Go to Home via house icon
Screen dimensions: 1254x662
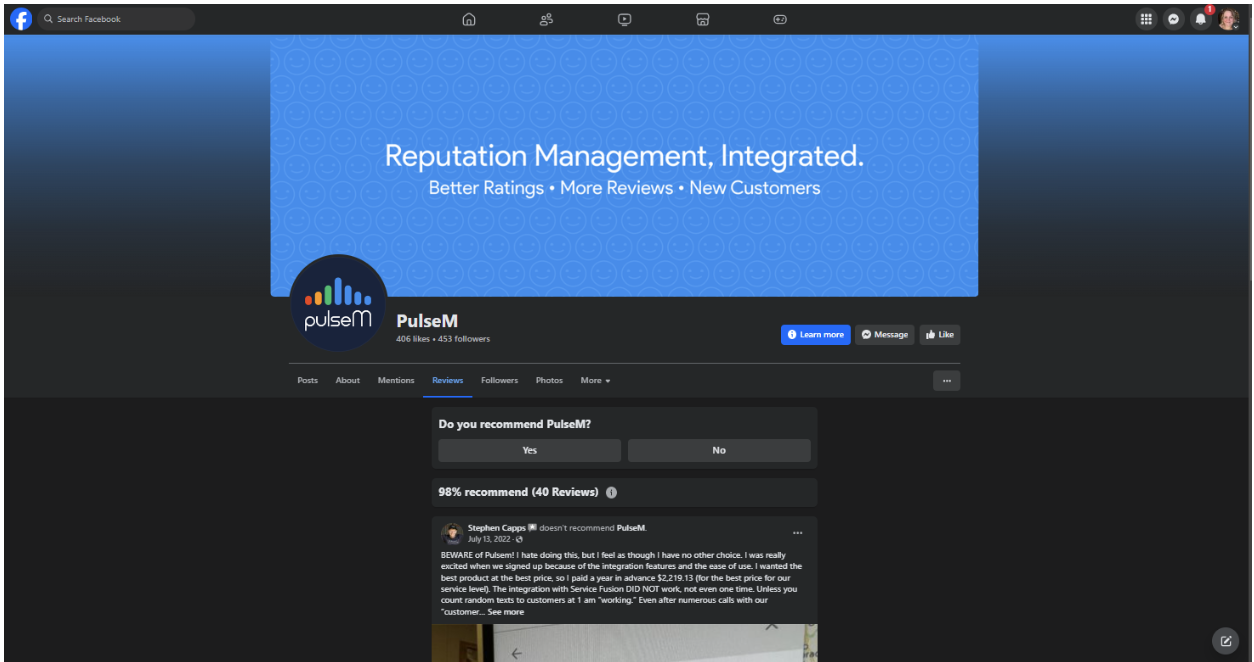(469, 19)
